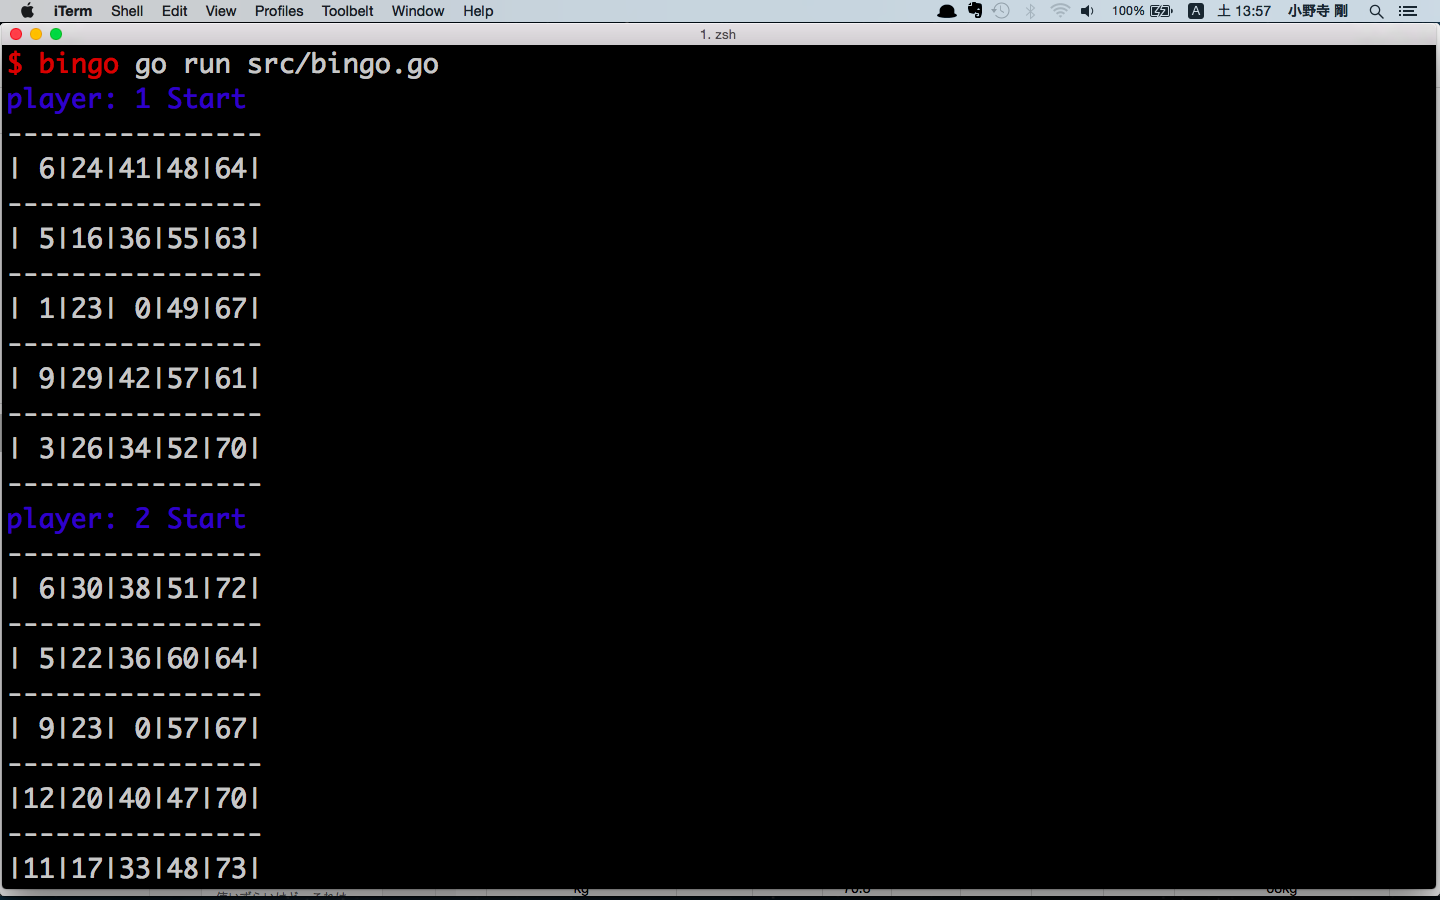This screenshot has height=900, width=1440.
Task: Click the clock showing 土 13:57
Action: pyautogui.click(x=1244, y=11)
